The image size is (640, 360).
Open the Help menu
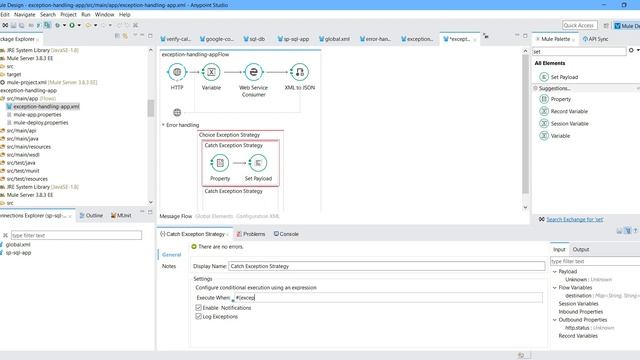tap(124, 14)
